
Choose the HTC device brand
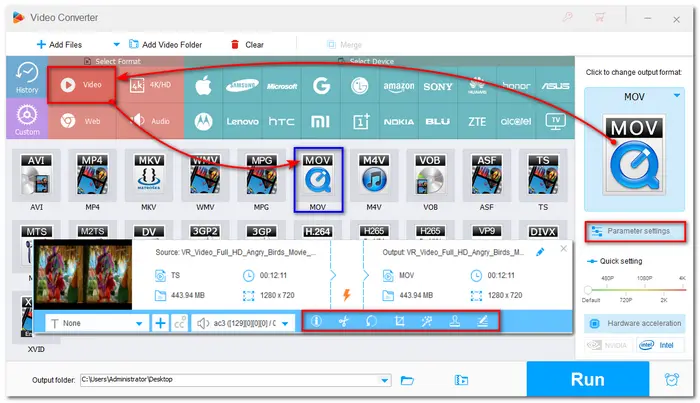pos(282,121)
